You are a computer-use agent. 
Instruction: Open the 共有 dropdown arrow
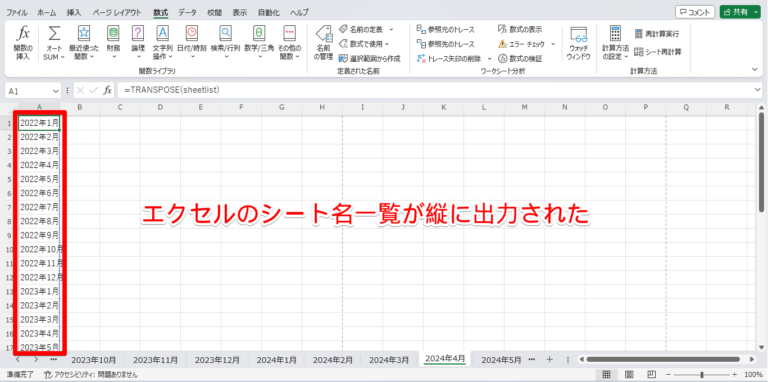click(757, 12)
